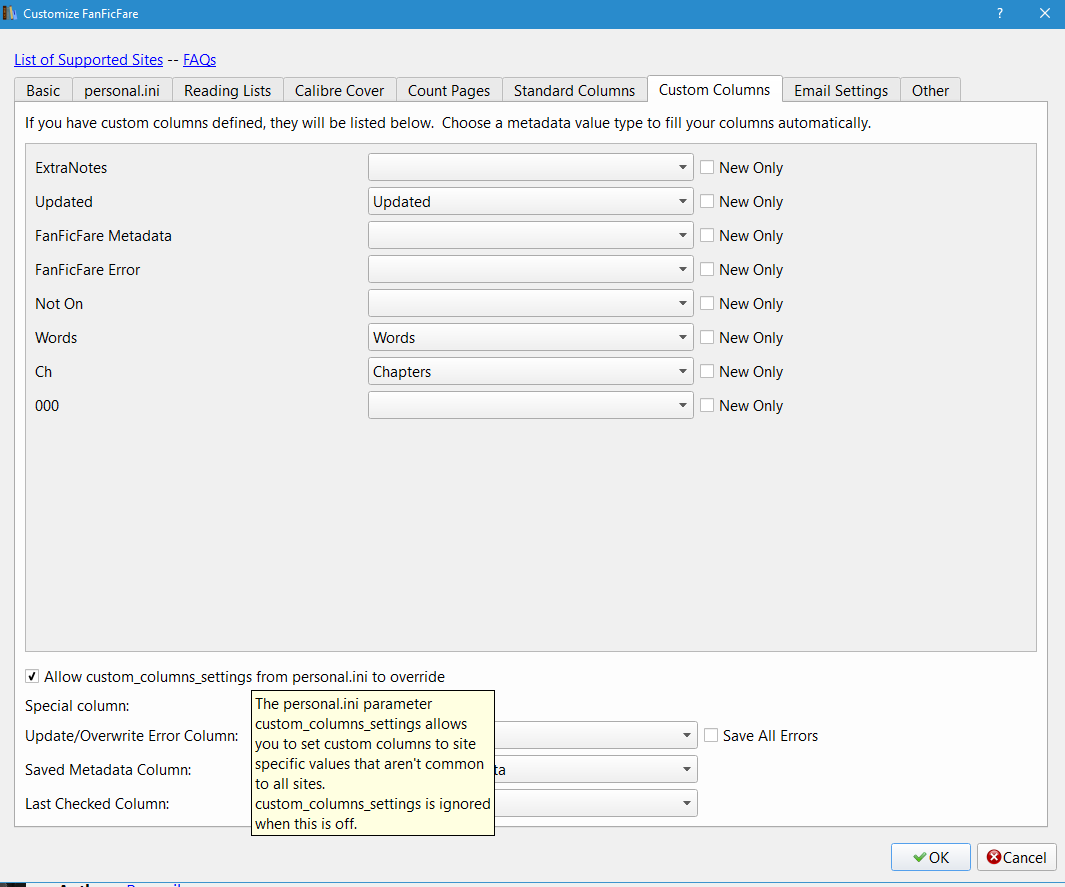Switch to the personal.ini tab

pyautogui.click(x=122, y=90)
